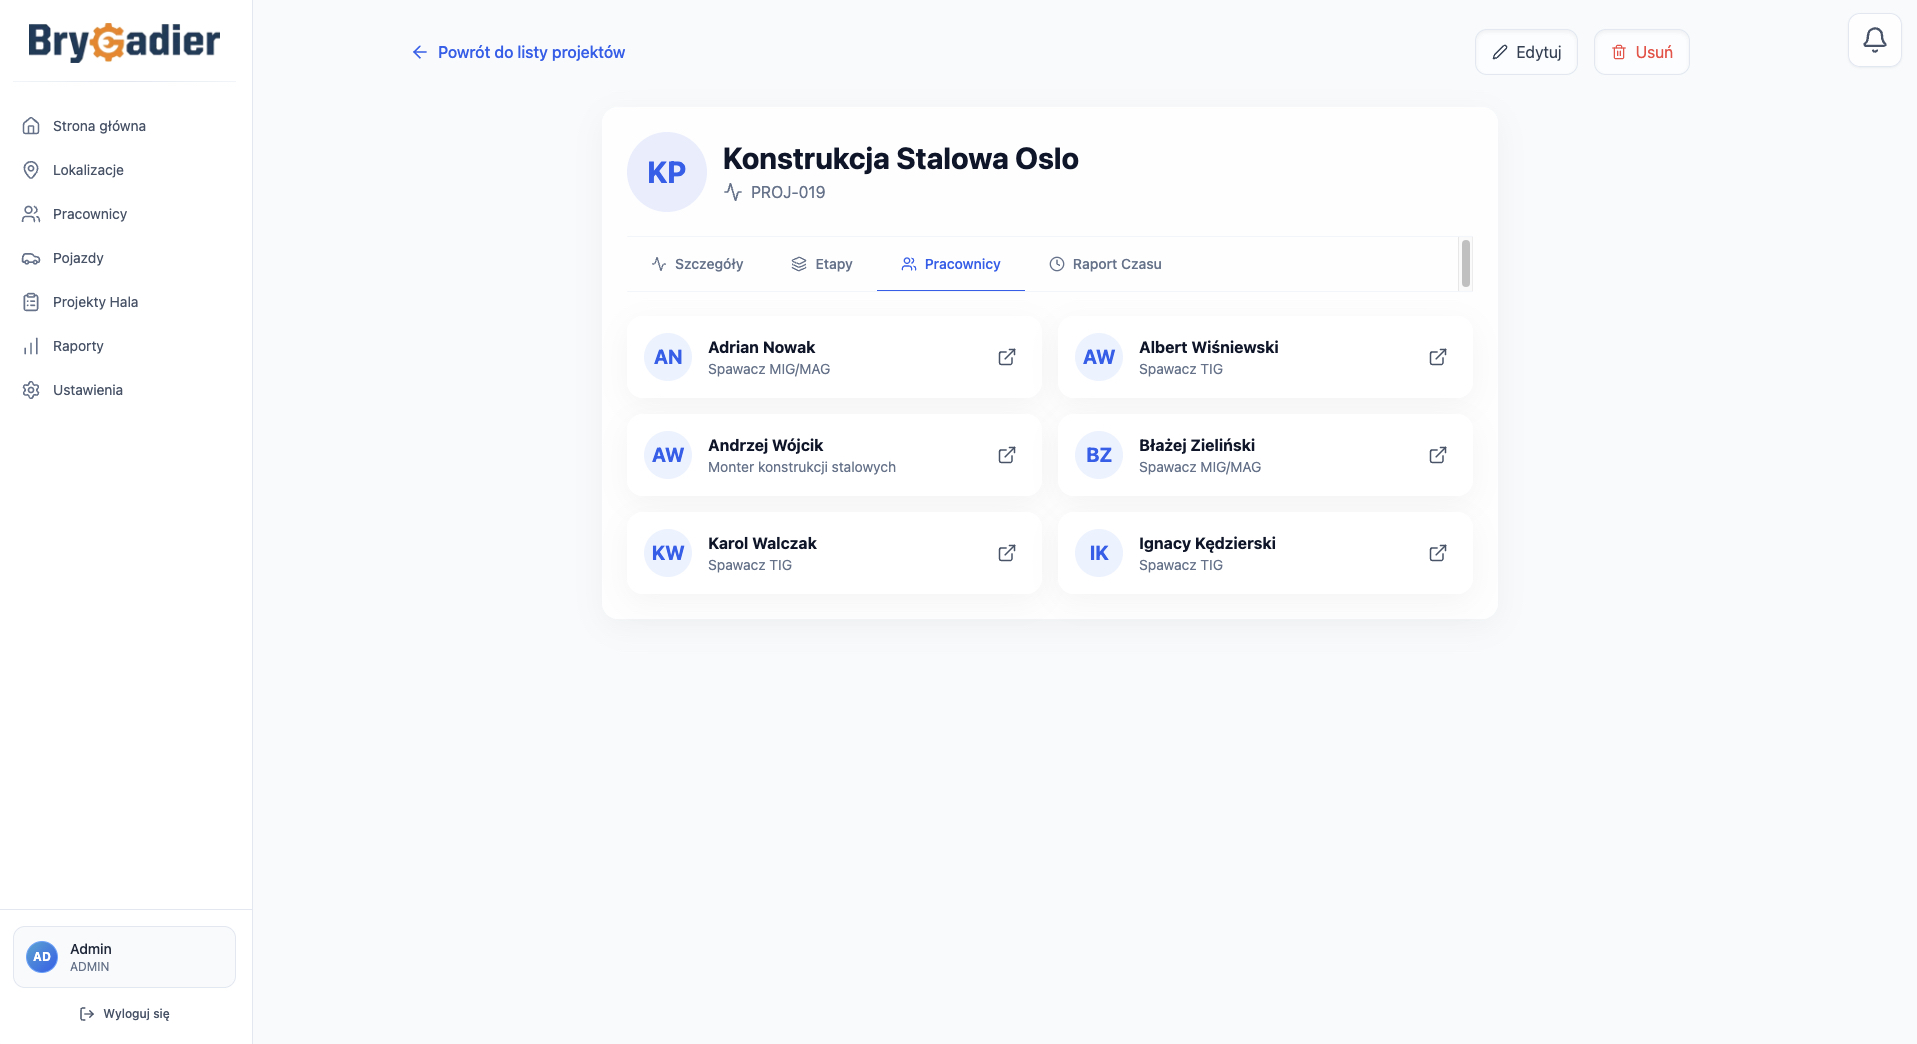
Task: Click the AW avatar of Albert Wiśniewski
Action: pos(1099,357)
